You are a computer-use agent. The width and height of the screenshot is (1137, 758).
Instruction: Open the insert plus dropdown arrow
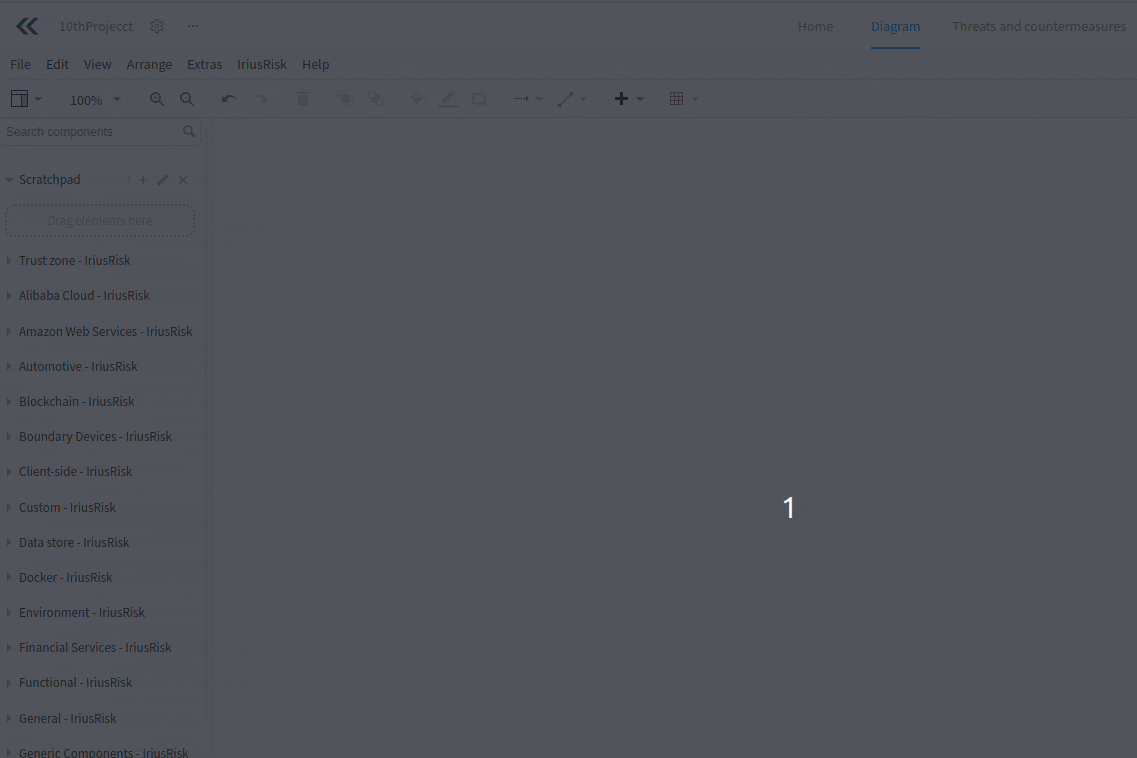tap(640, 99)
